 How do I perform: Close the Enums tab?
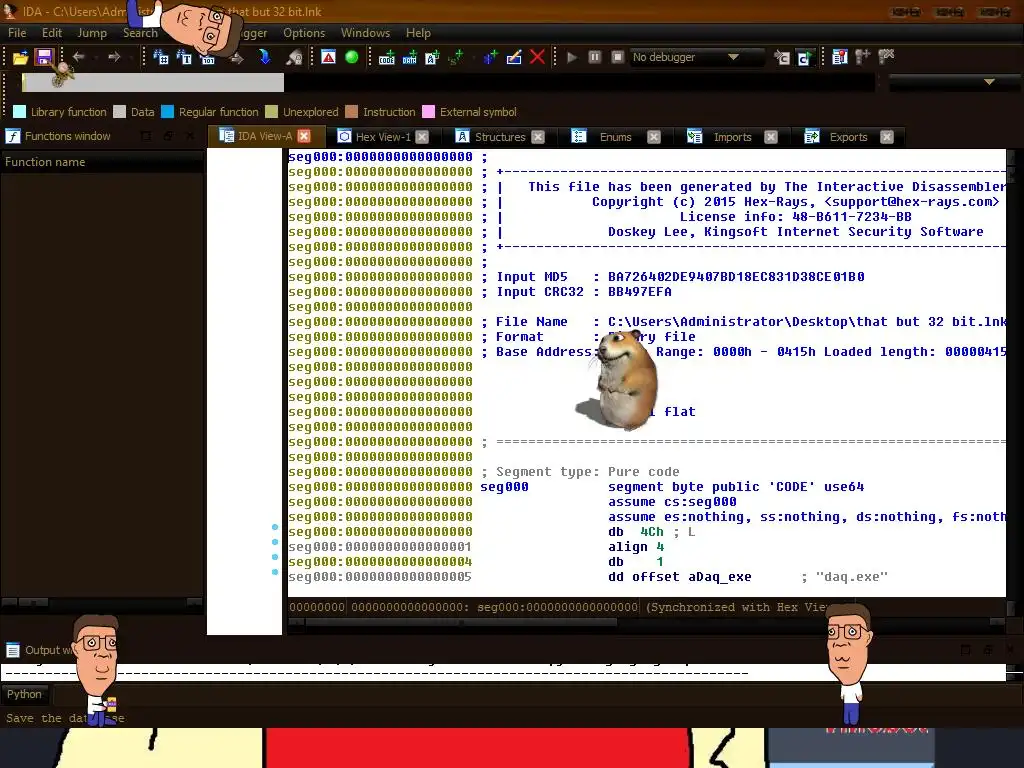tap(654, 136)
